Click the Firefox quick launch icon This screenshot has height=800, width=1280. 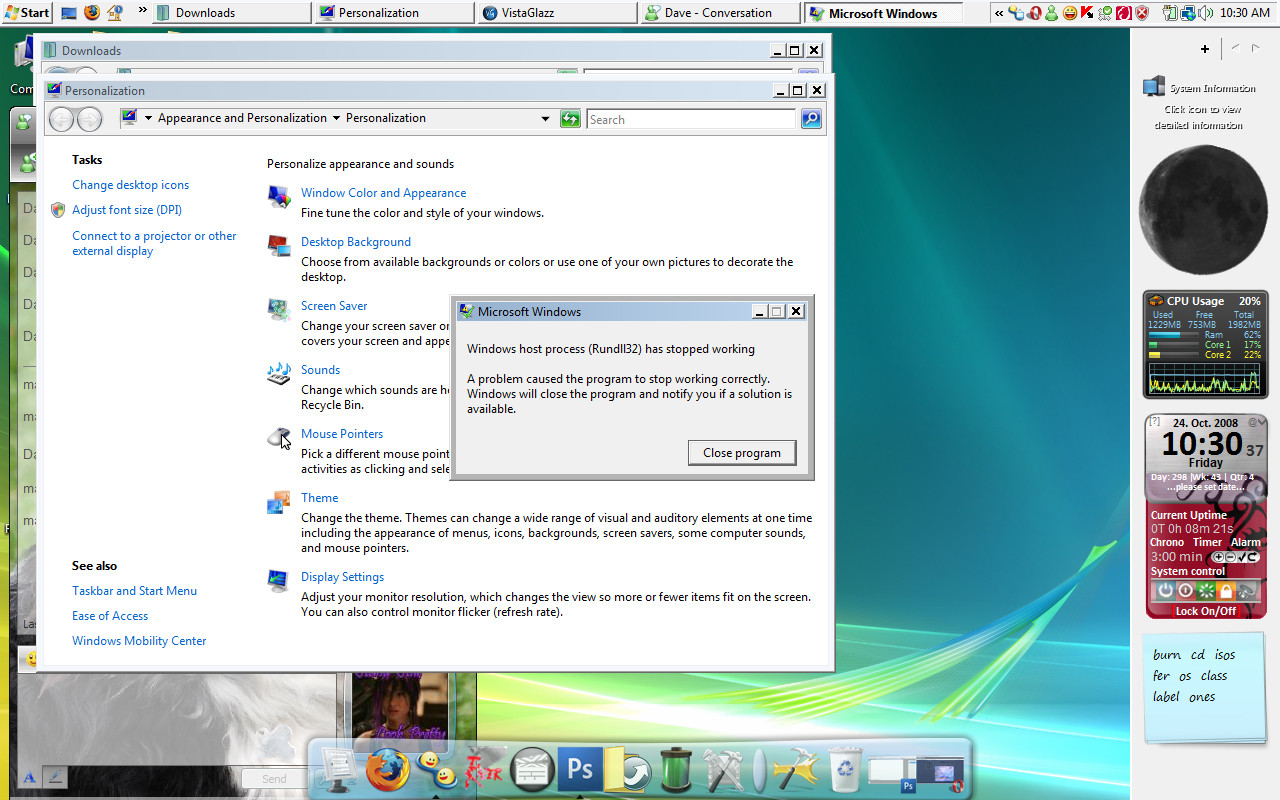coord(92,13)
